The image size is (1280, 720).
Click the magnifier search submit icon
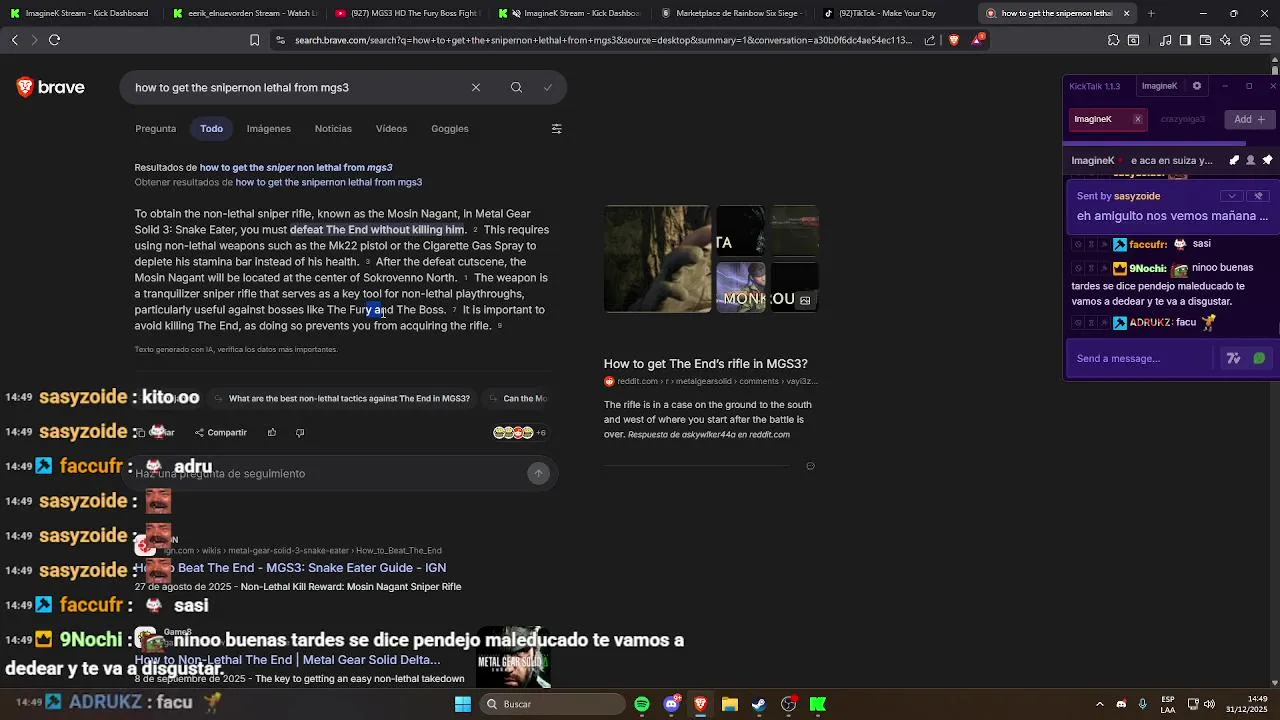tap(516, 88)
